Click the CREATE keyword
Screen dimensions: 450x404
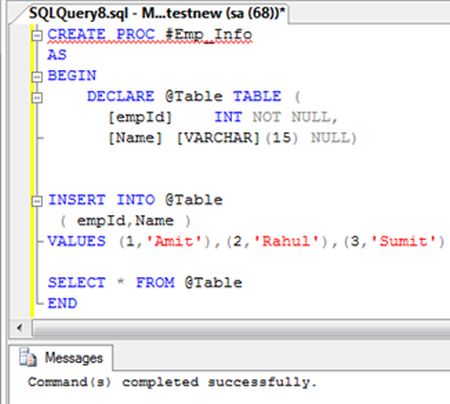77,34
